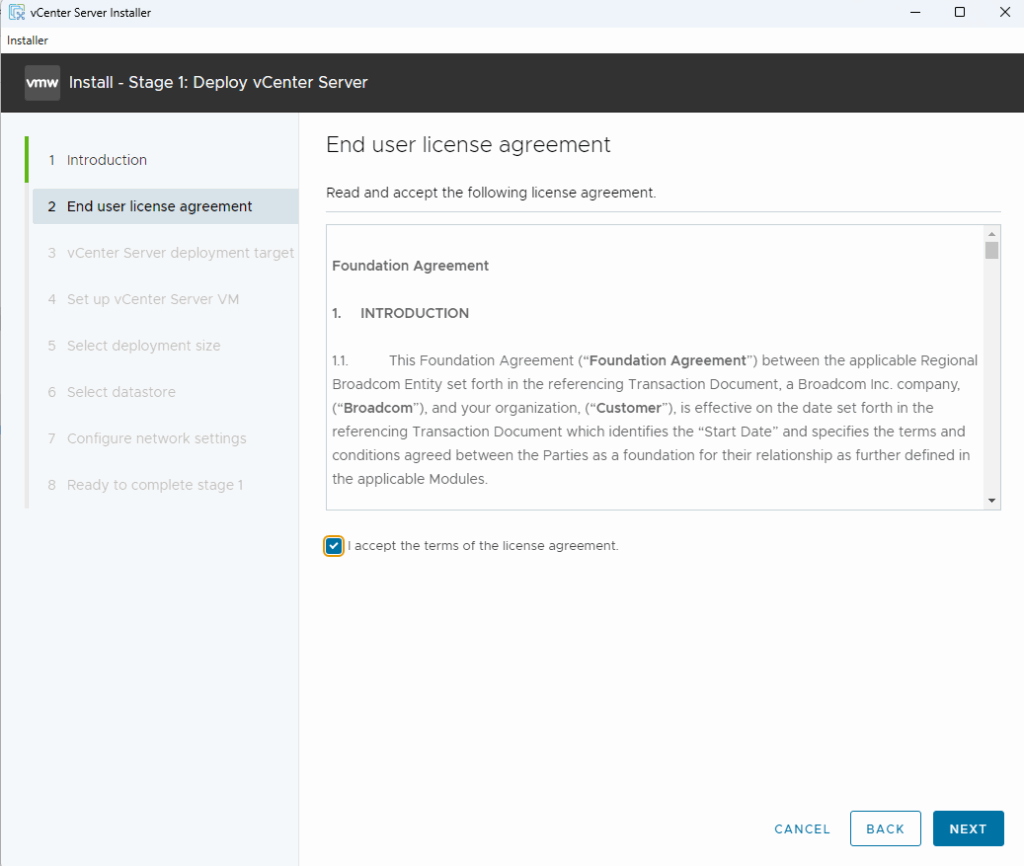
Task: Click the 'End user license agreement' page title
Action: coord(468,144)
